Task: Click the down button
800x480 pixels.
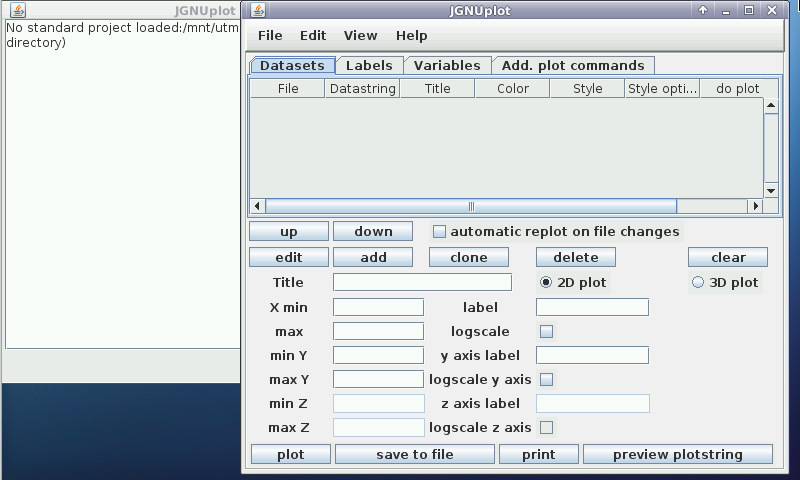Action: [373, 231]
